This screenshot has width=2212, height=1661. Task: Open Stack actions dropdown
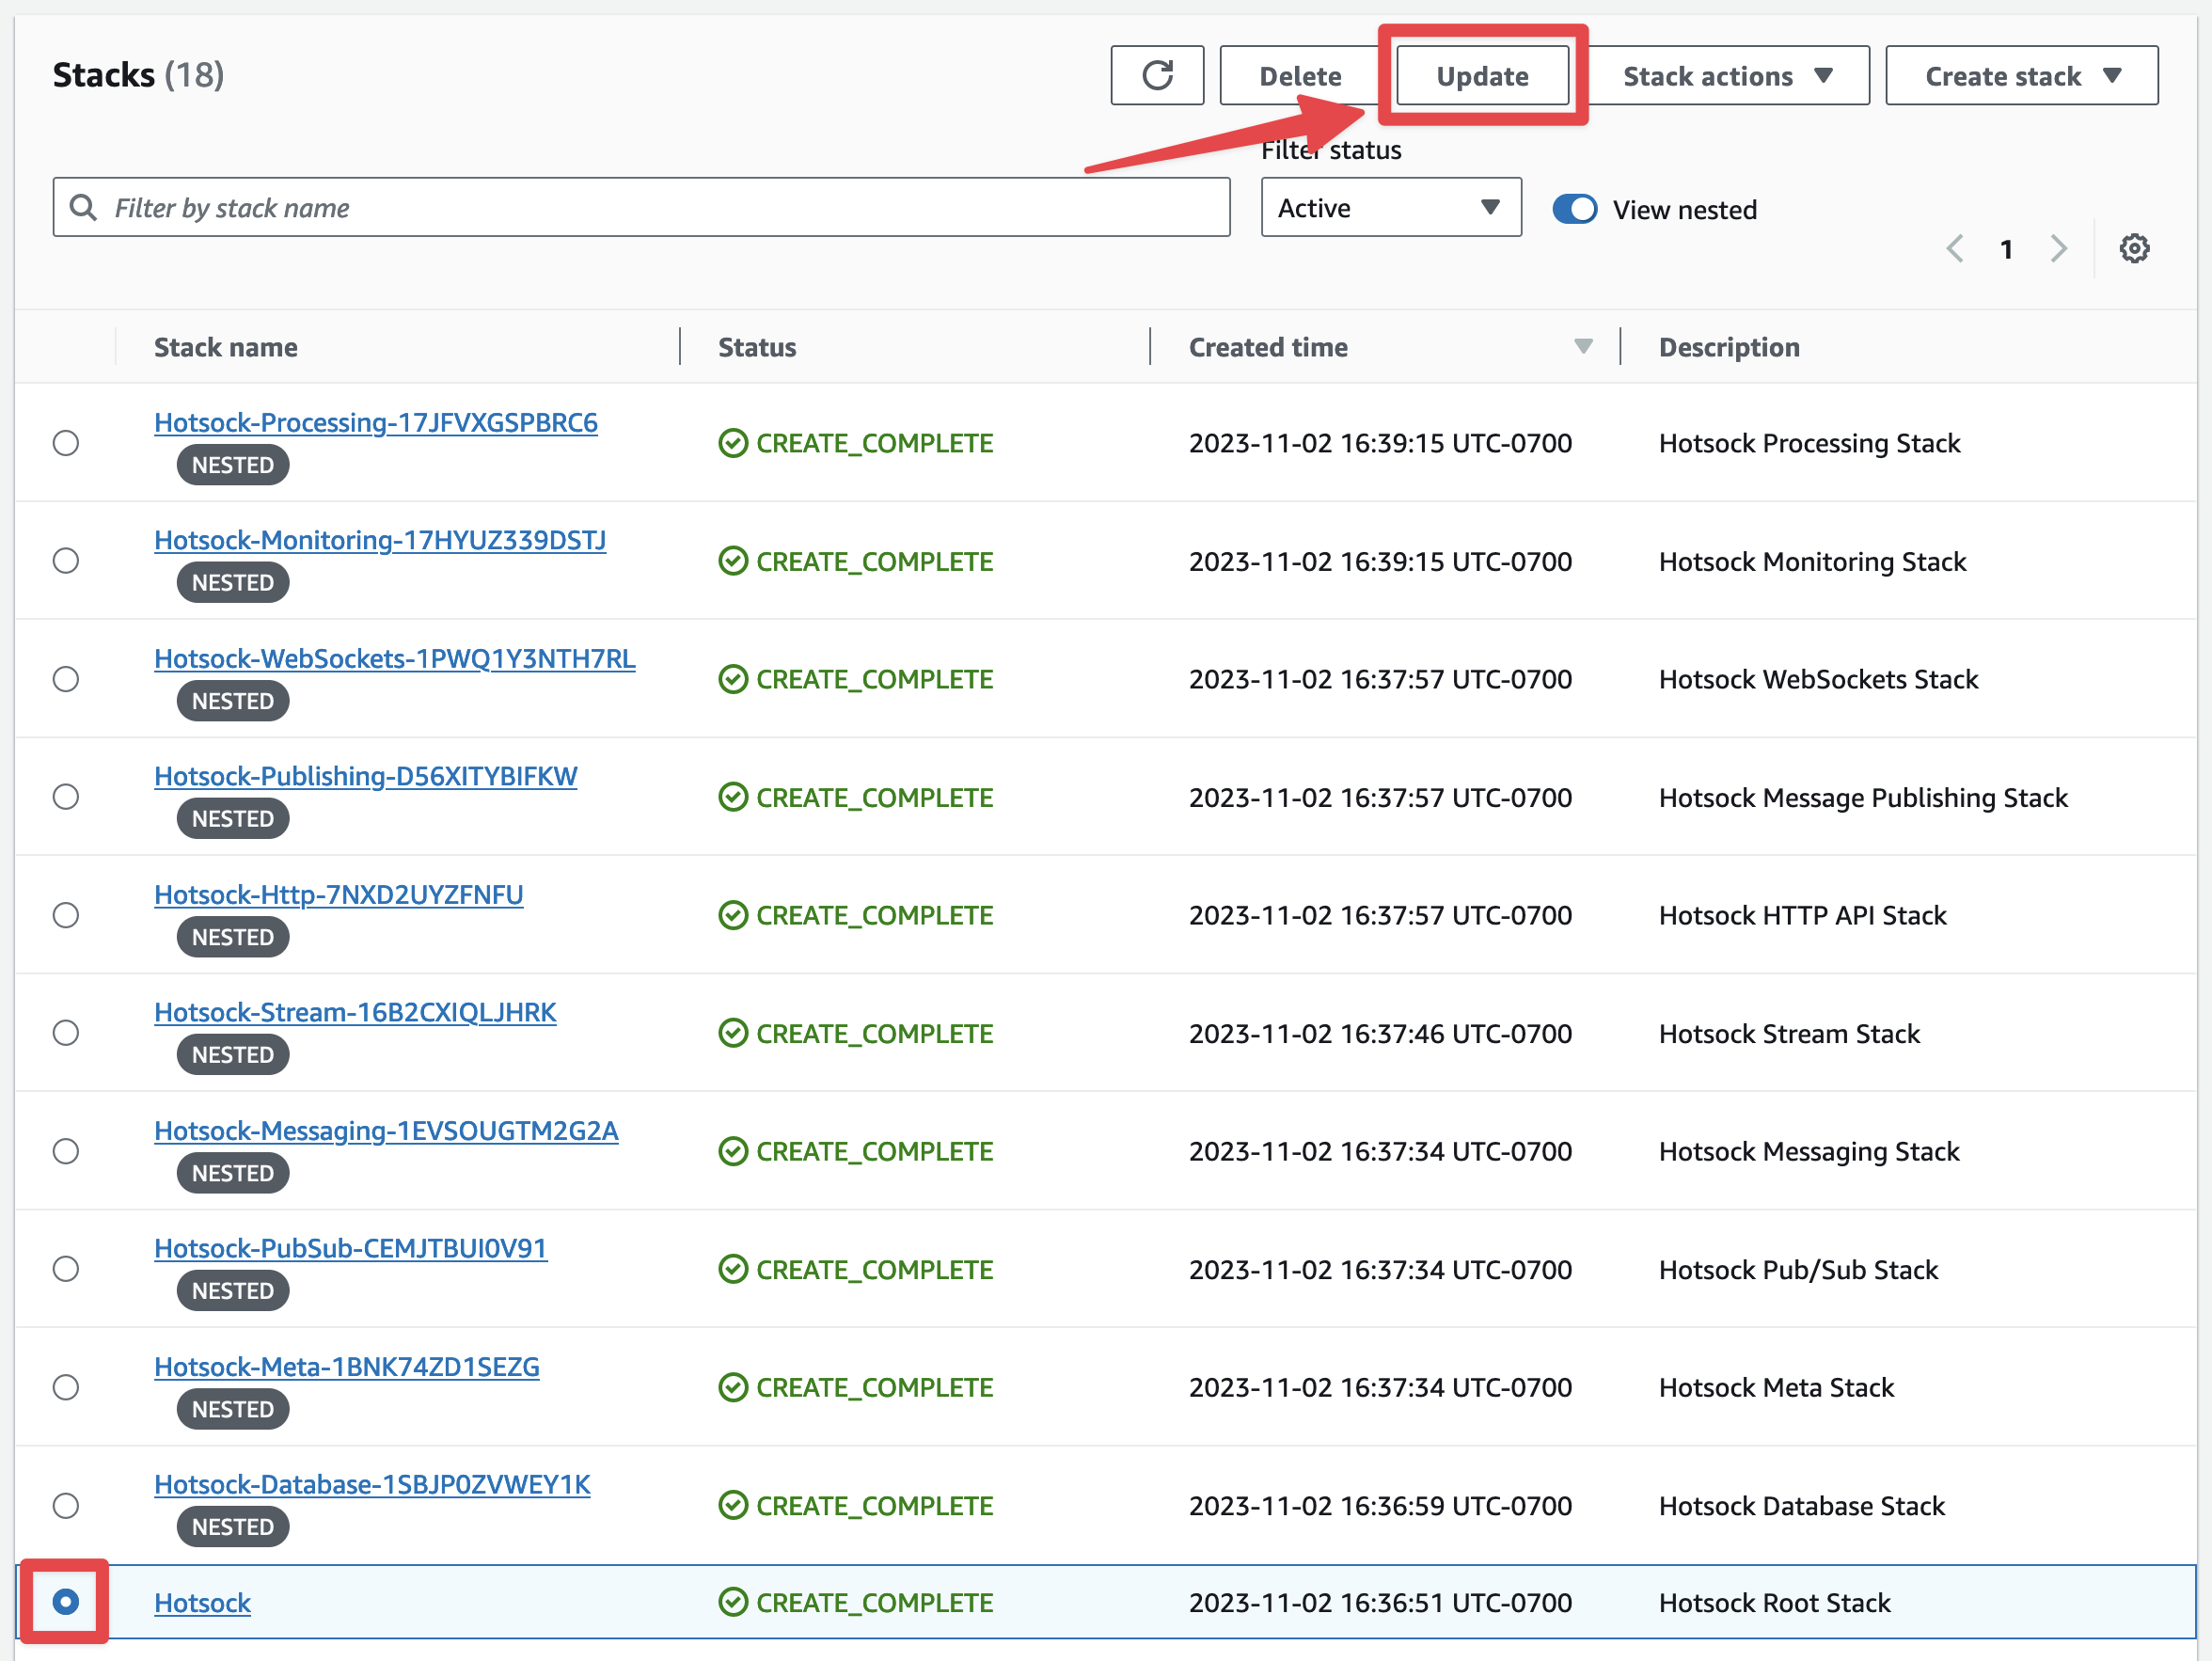[x=1728, y=75]
